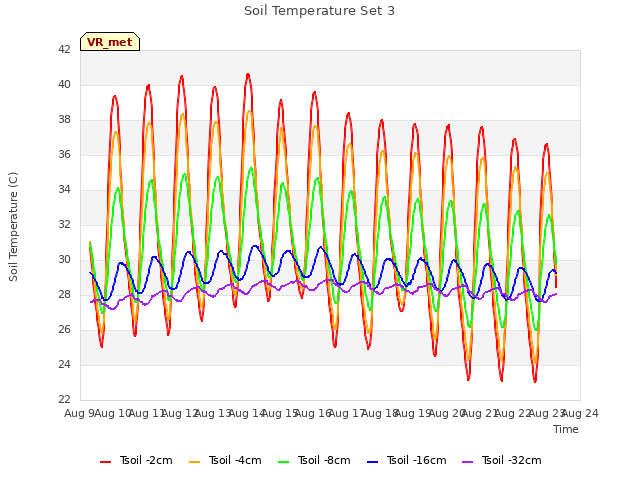Click the 42 y-axis tick label

point(64,49)
